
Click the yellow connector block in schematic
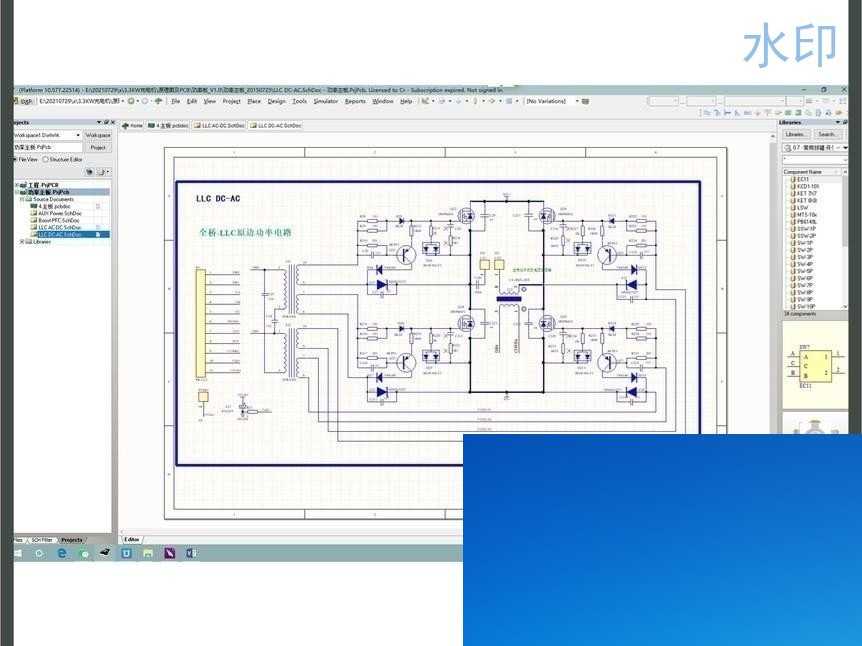(201, 323)
